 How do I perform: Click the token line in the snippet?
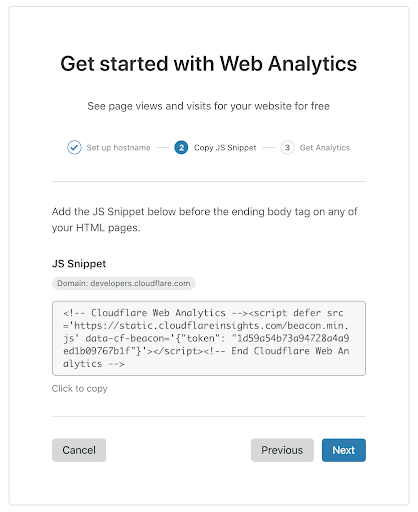(206, 338)
